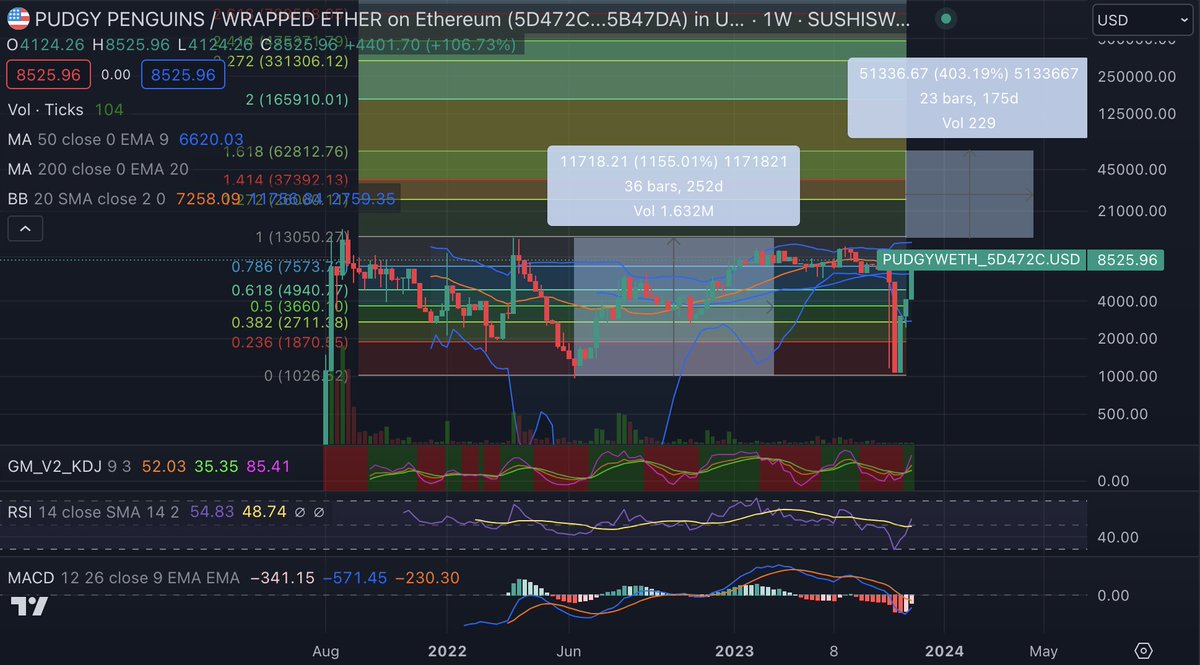Click the 403.19% price range measure box
The image size is (1200, 665).
(x=966, y=97)
